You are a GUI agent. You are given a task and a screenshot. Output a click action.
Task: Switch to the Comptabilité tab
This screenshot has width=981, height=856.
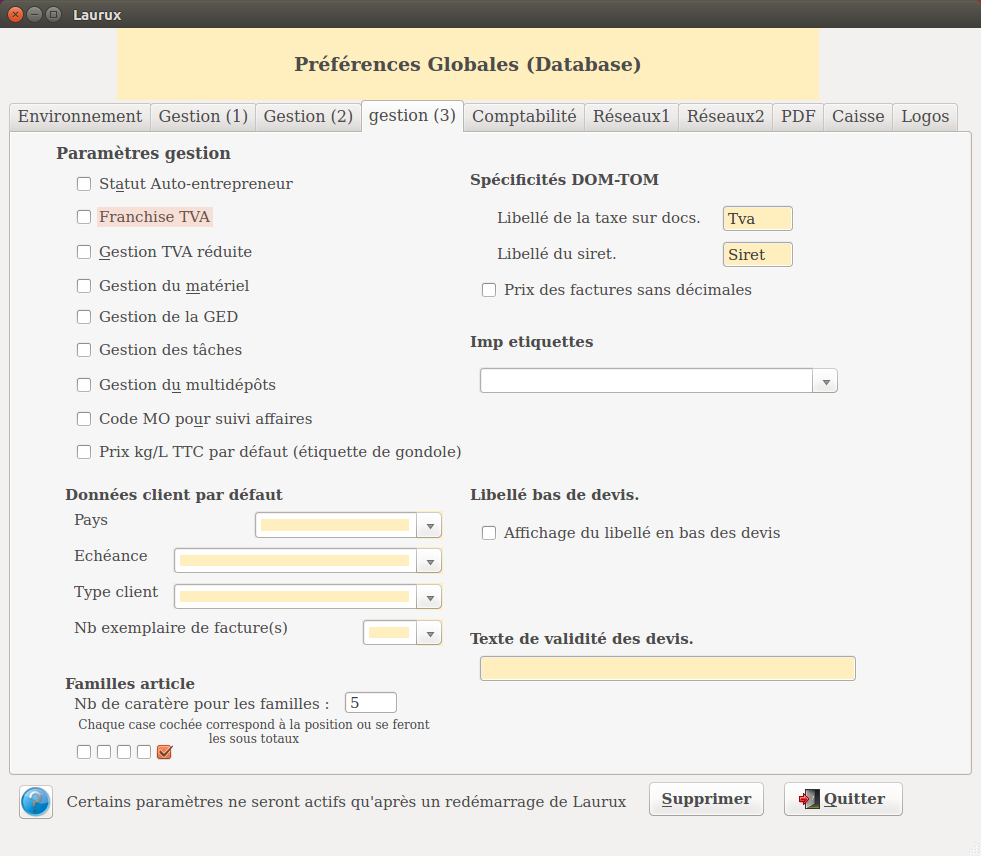click(524, 117)
